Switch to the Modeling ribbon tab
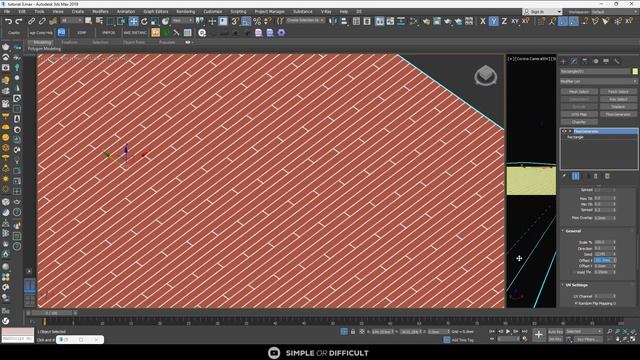This screenshot has width=640, height=360. (x=42, y=42)
